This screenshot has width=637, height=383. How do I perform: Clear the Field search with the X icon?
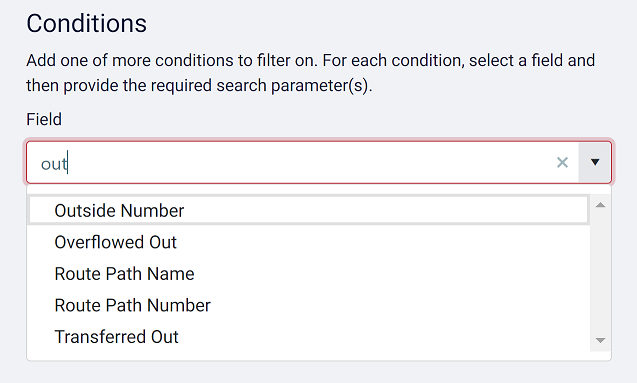(x=562, y=162)
